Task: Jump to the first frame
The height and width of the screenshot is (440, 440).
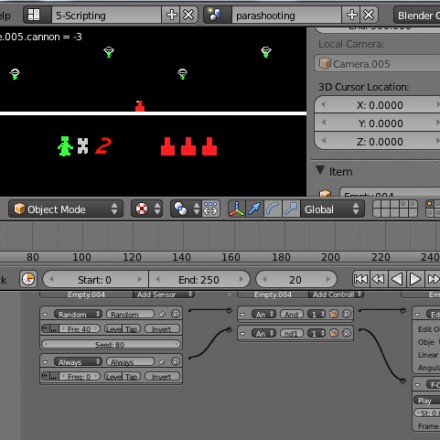Action: click(361, 279)
